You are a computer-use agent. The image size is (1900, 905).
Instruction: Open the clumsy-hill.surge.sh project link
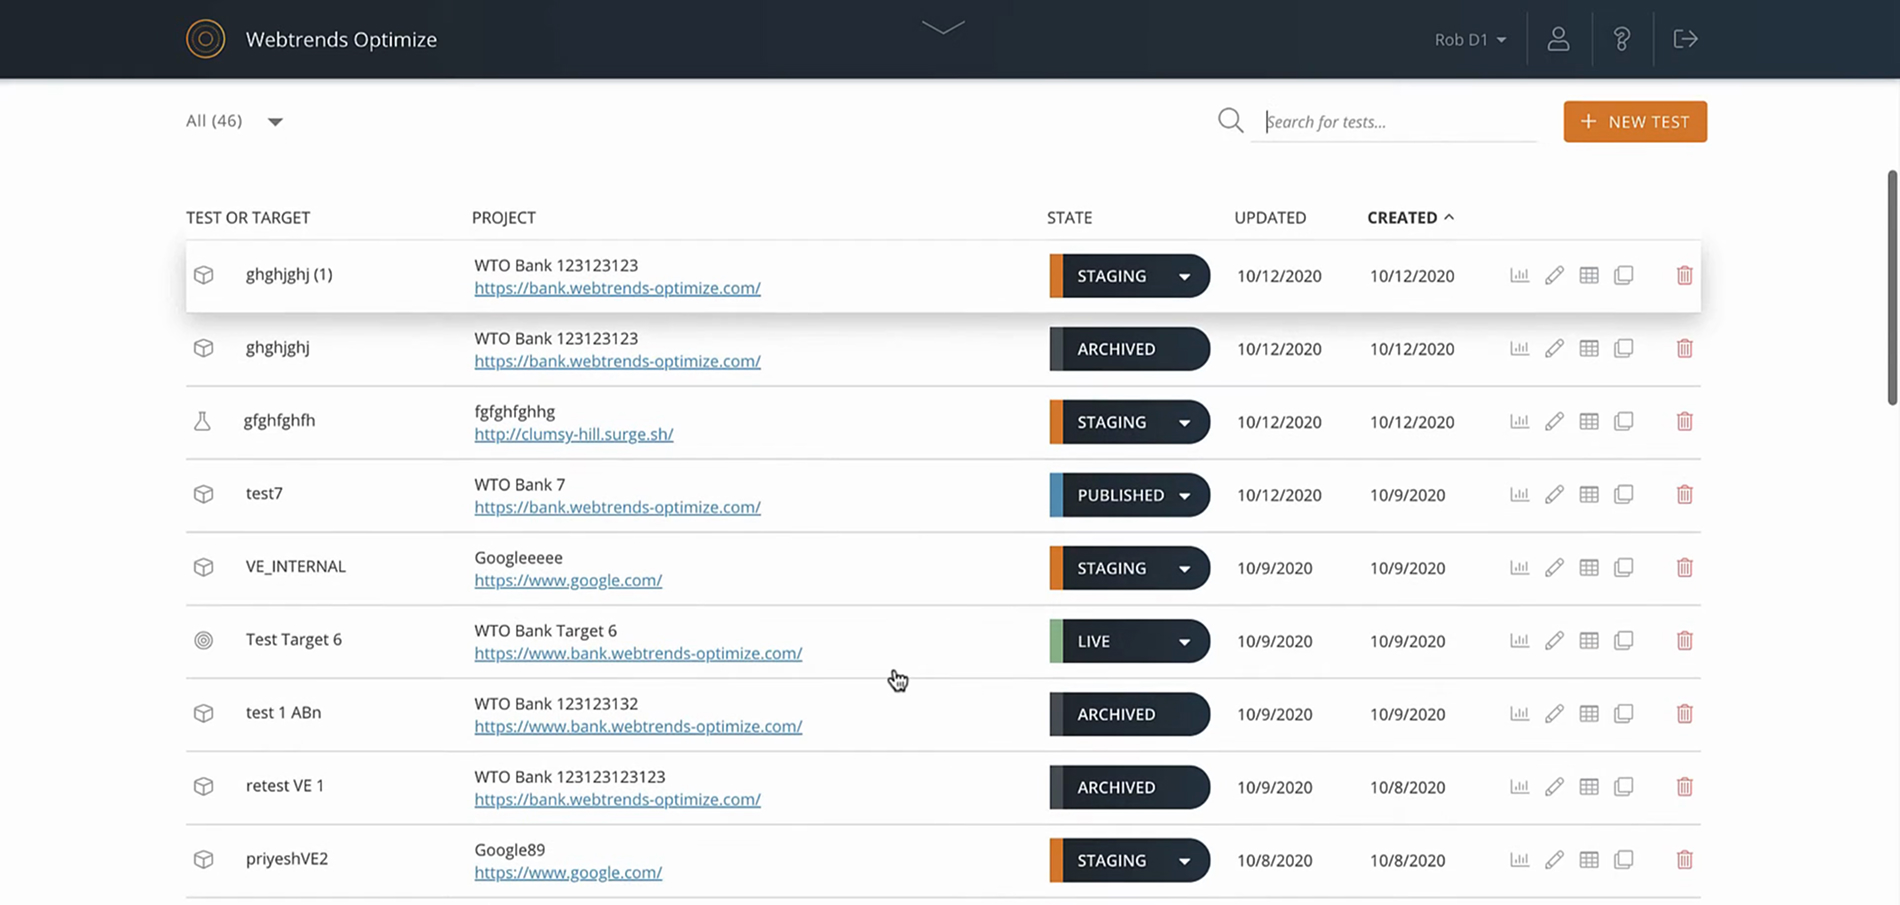(x=574, y=434)
